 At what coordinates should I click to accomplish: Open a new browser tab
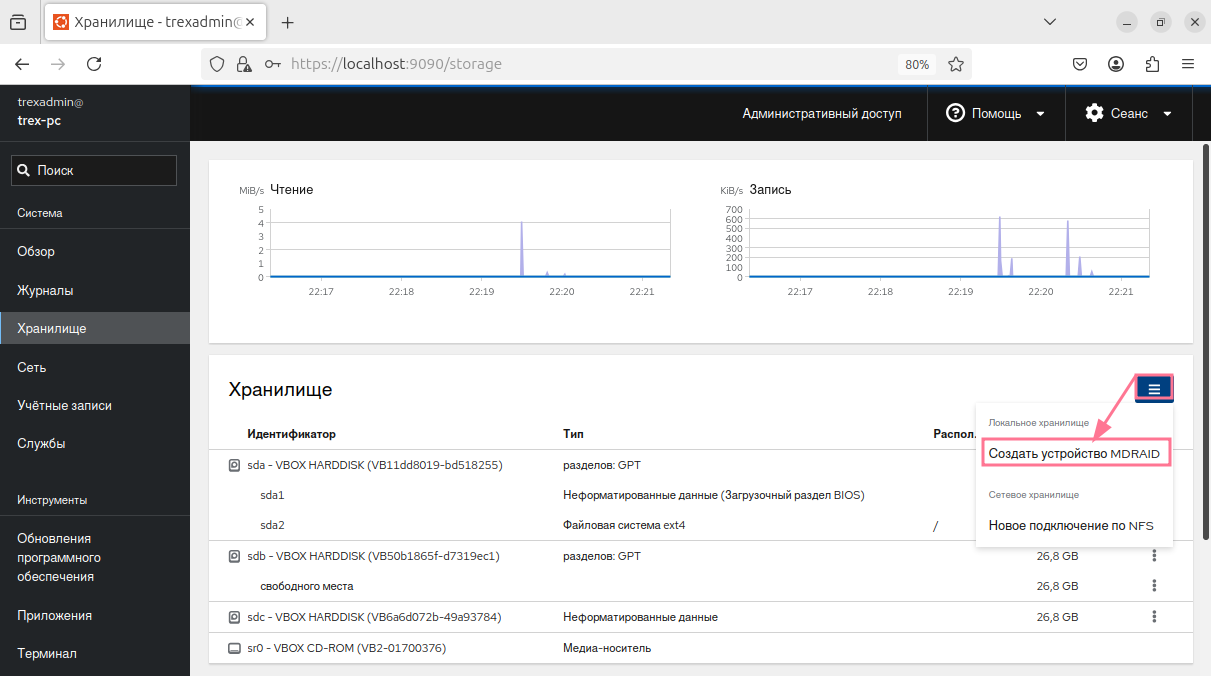click(x=288, y=22)
